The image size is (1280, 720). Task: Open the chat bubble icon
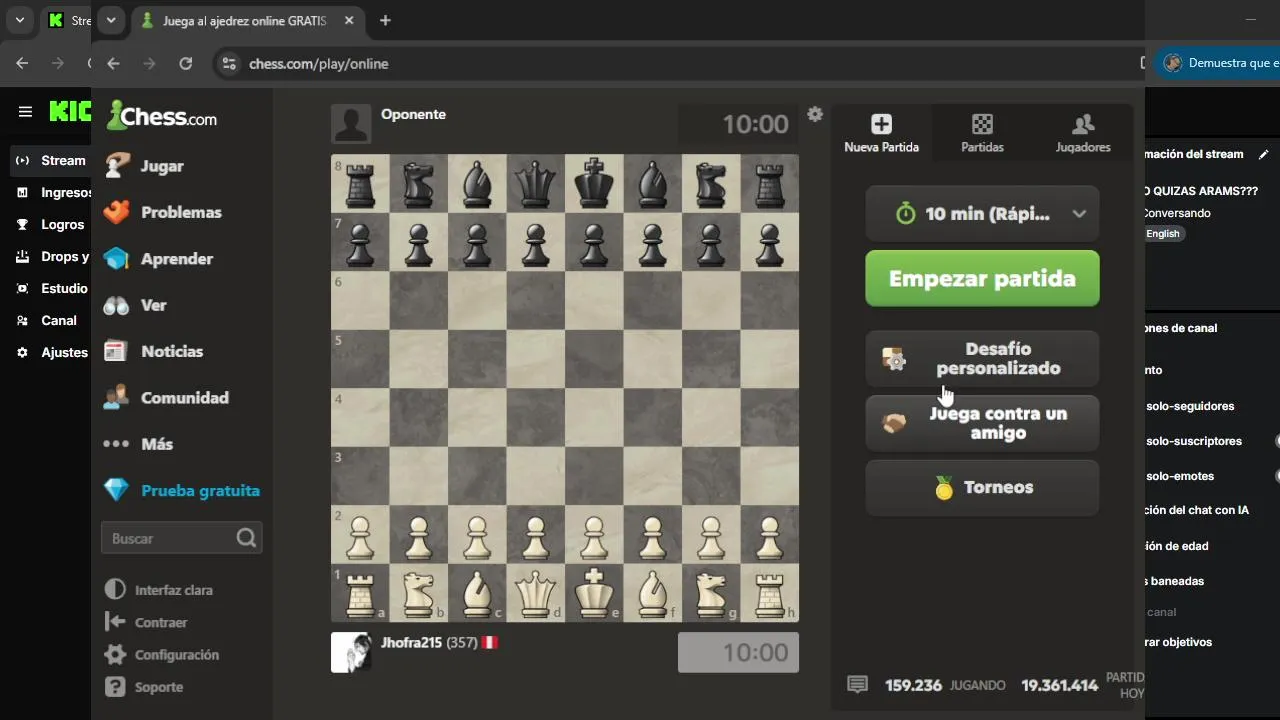(857, 685)
